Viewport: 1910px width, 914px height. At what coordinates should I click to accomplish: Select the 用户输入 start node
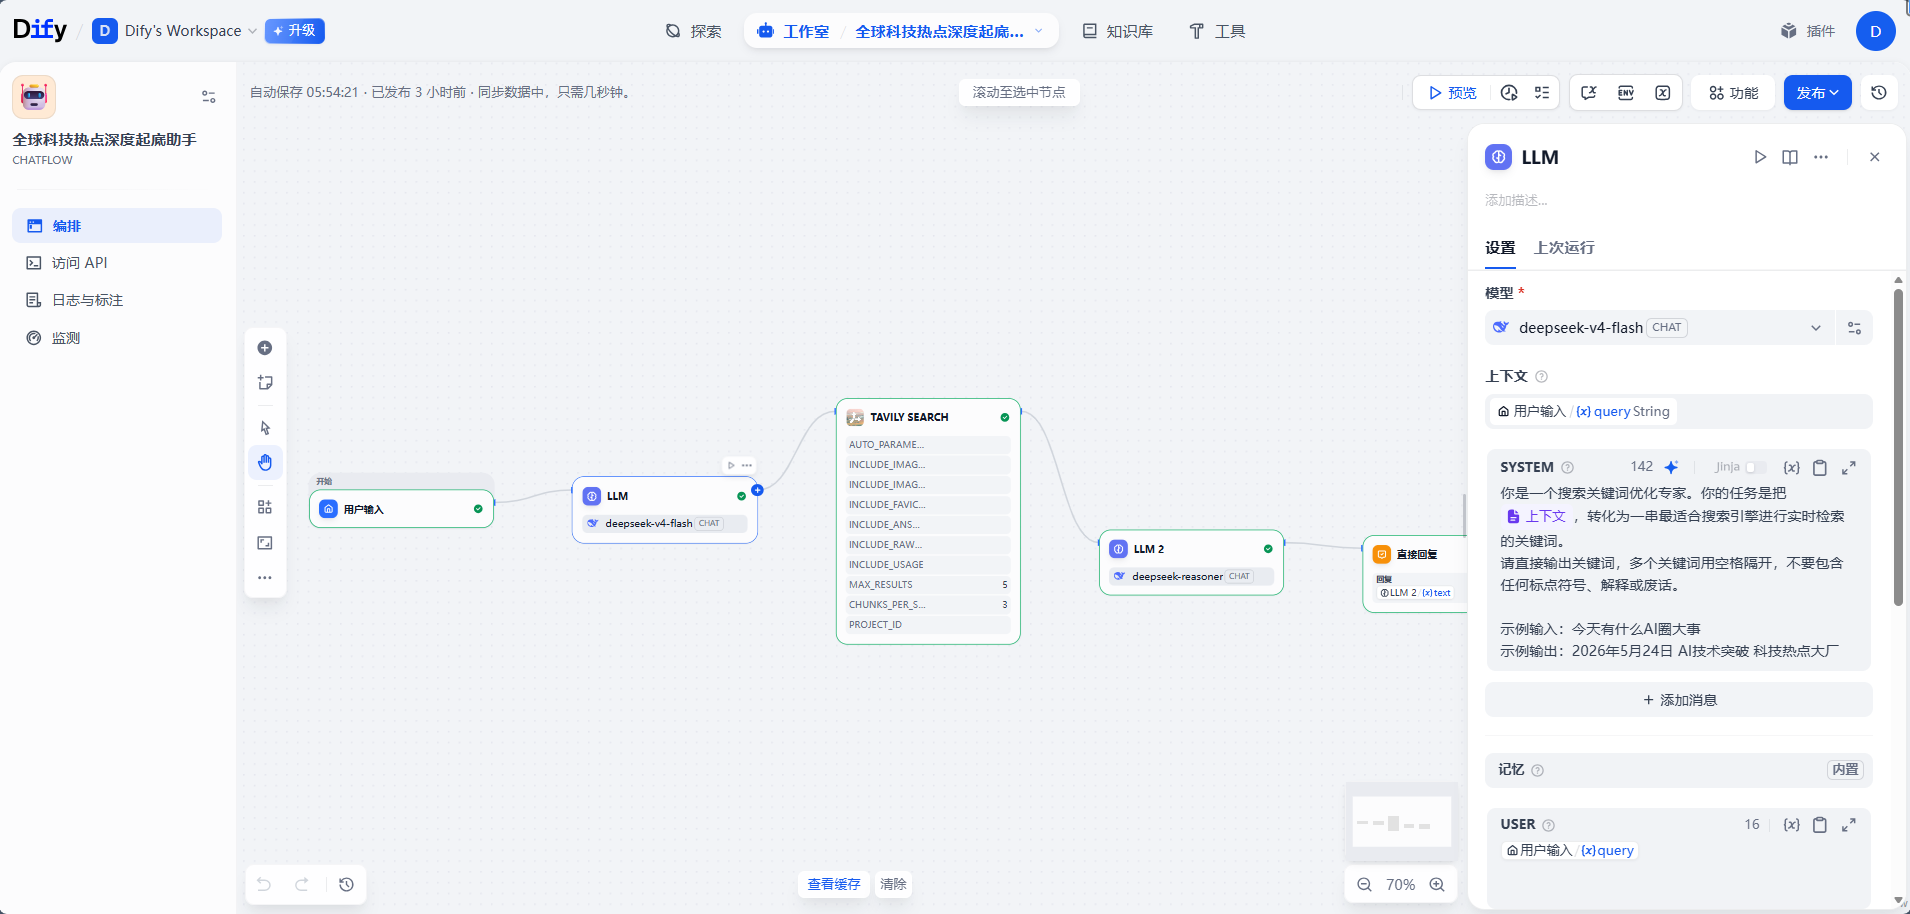click(401, 509)
